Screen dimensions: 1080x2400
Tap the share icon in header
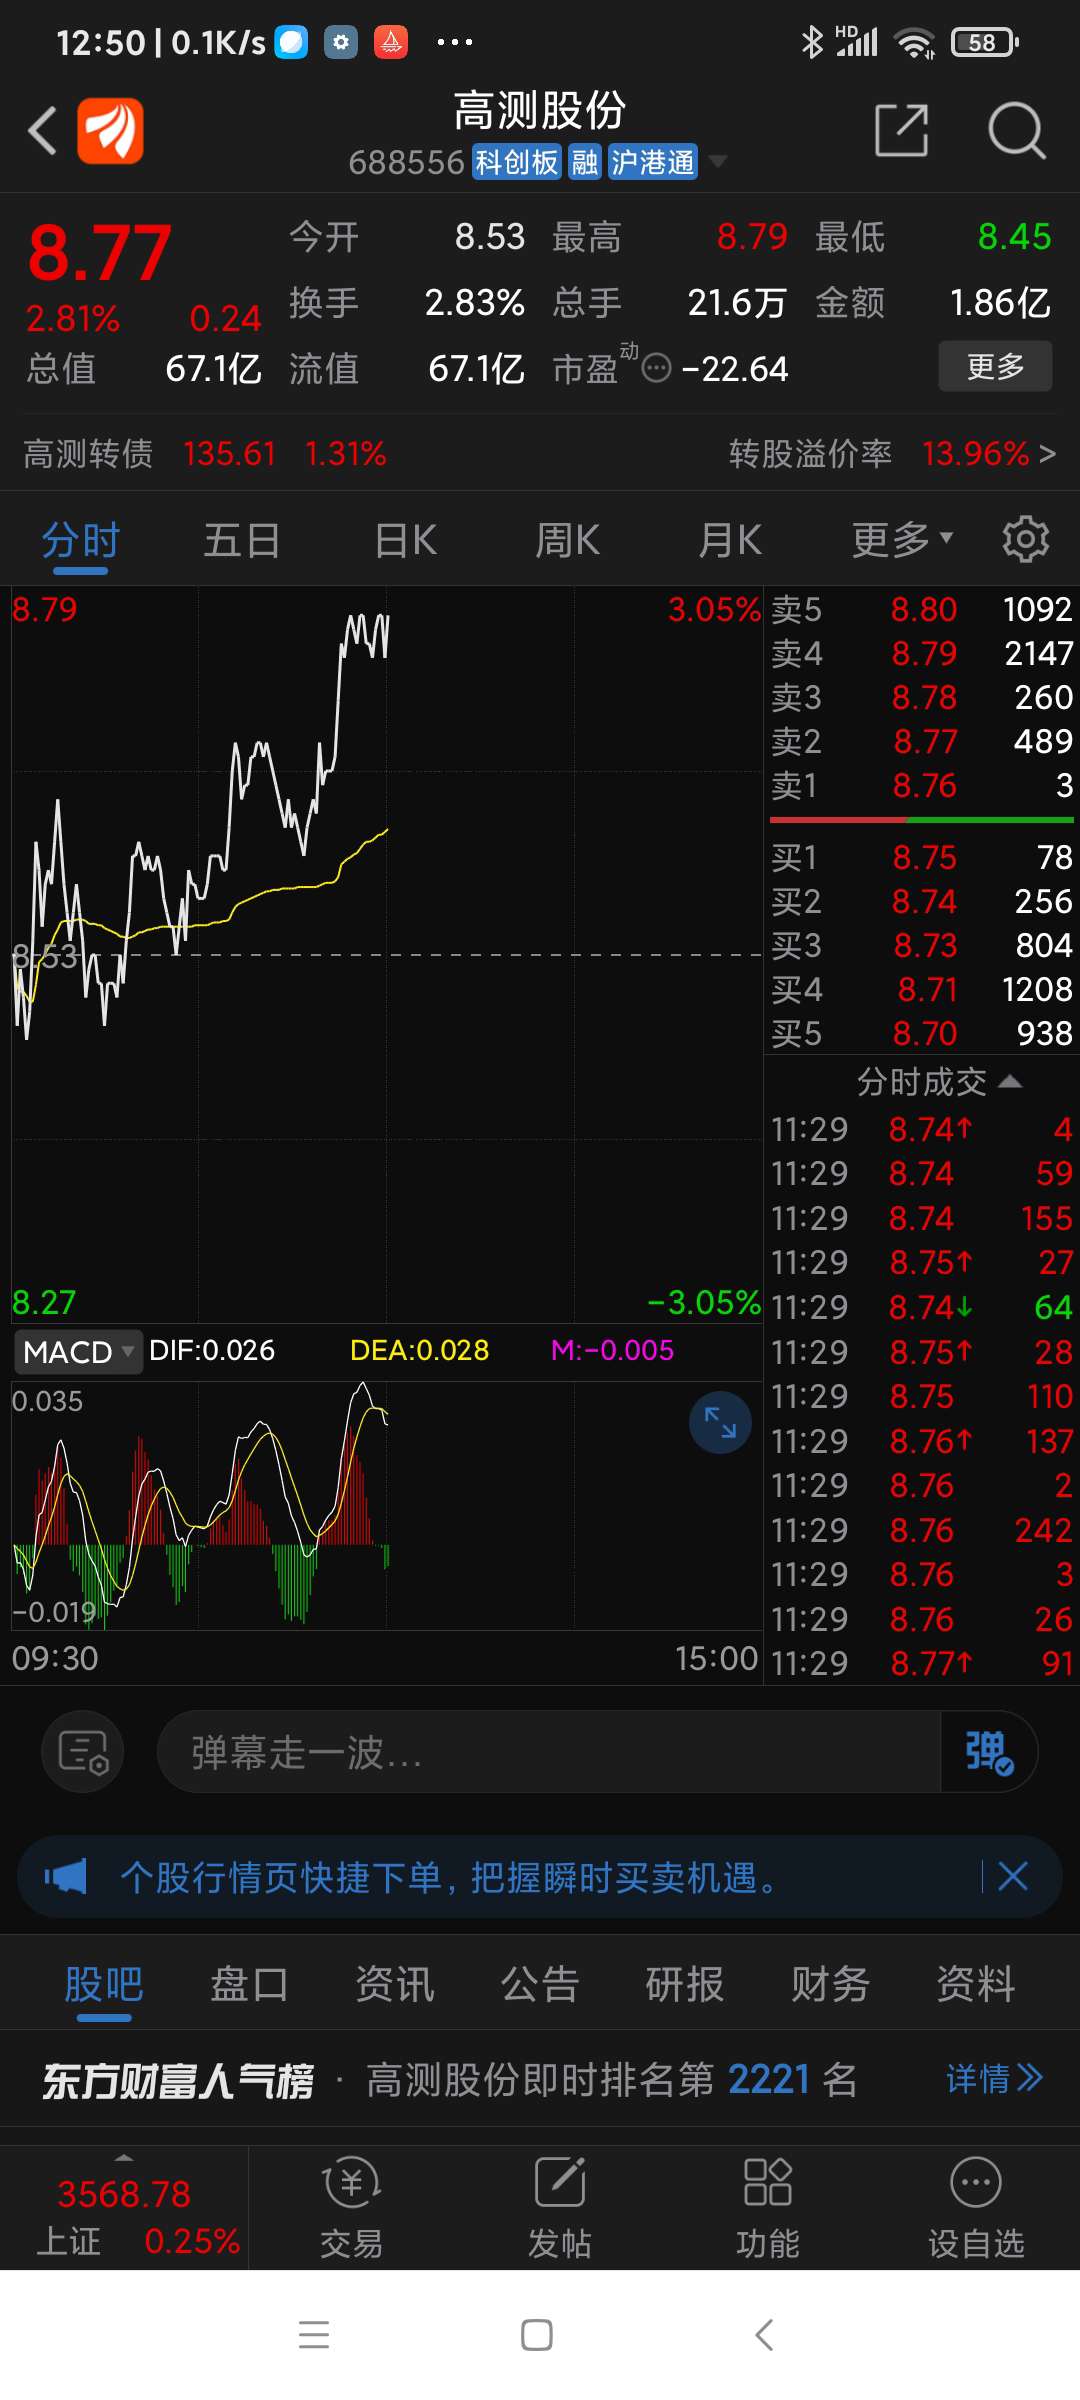(x=901, y=130)
